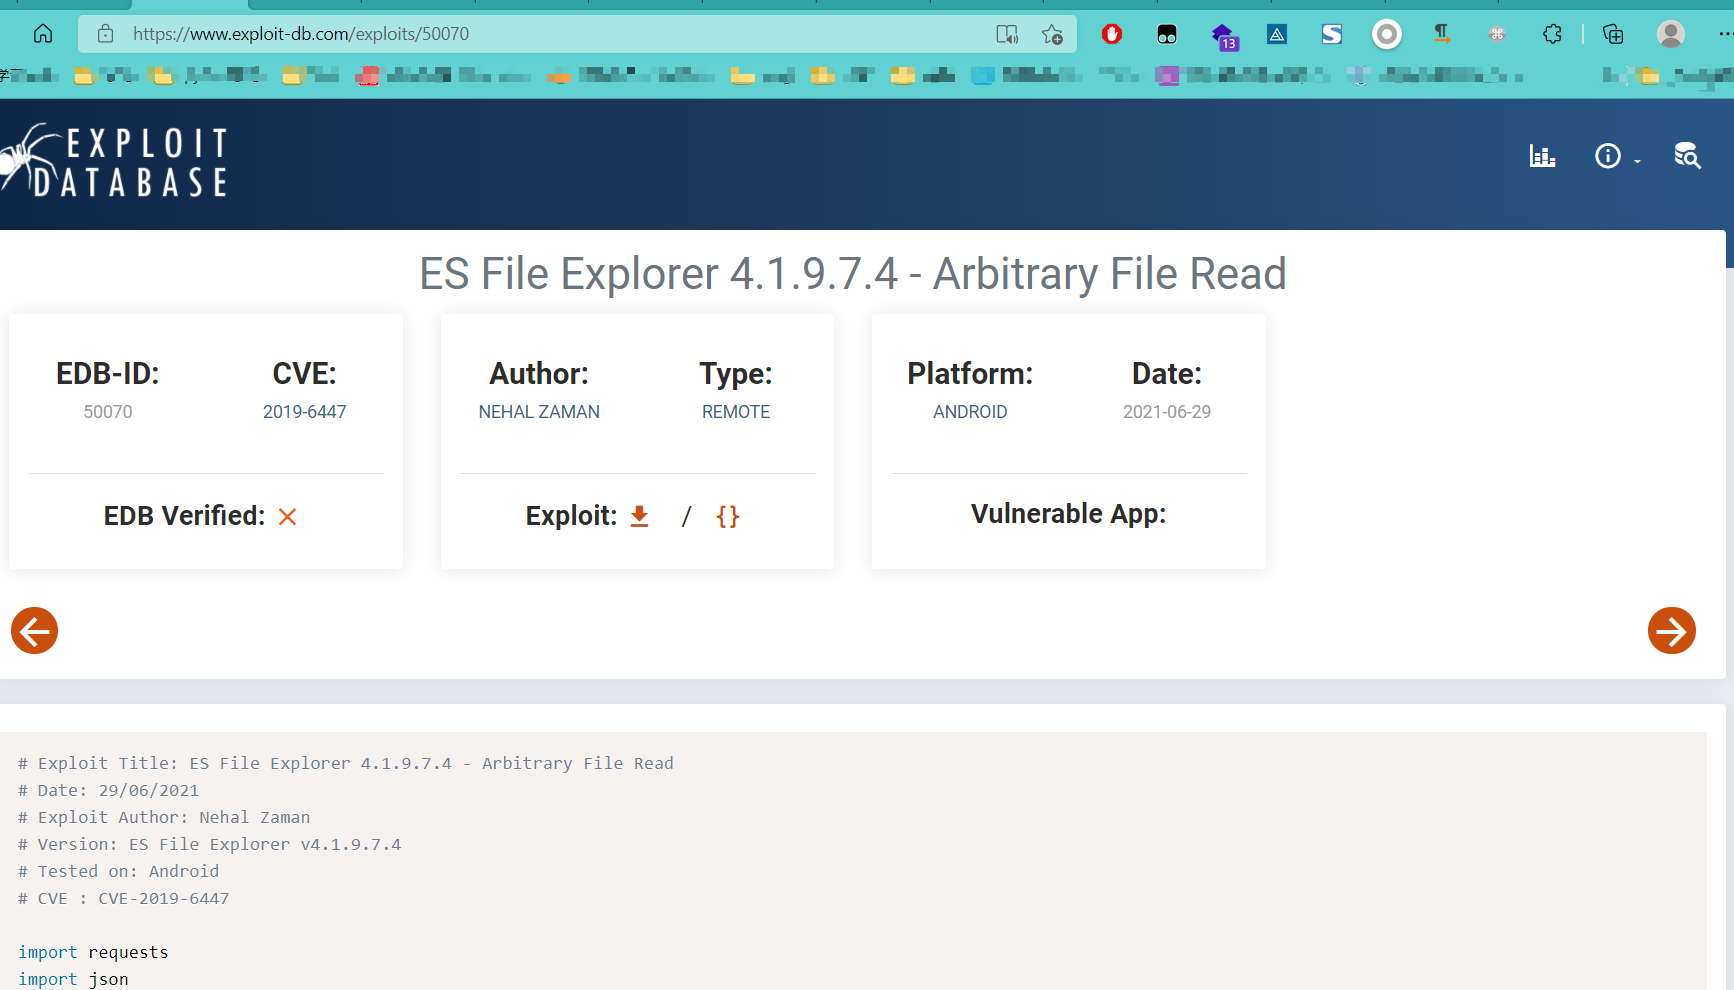Open author NEHAL ZAMAN link
This screenshot has width=1734, height=990.
pyautogui.click(x=539, y=412)
